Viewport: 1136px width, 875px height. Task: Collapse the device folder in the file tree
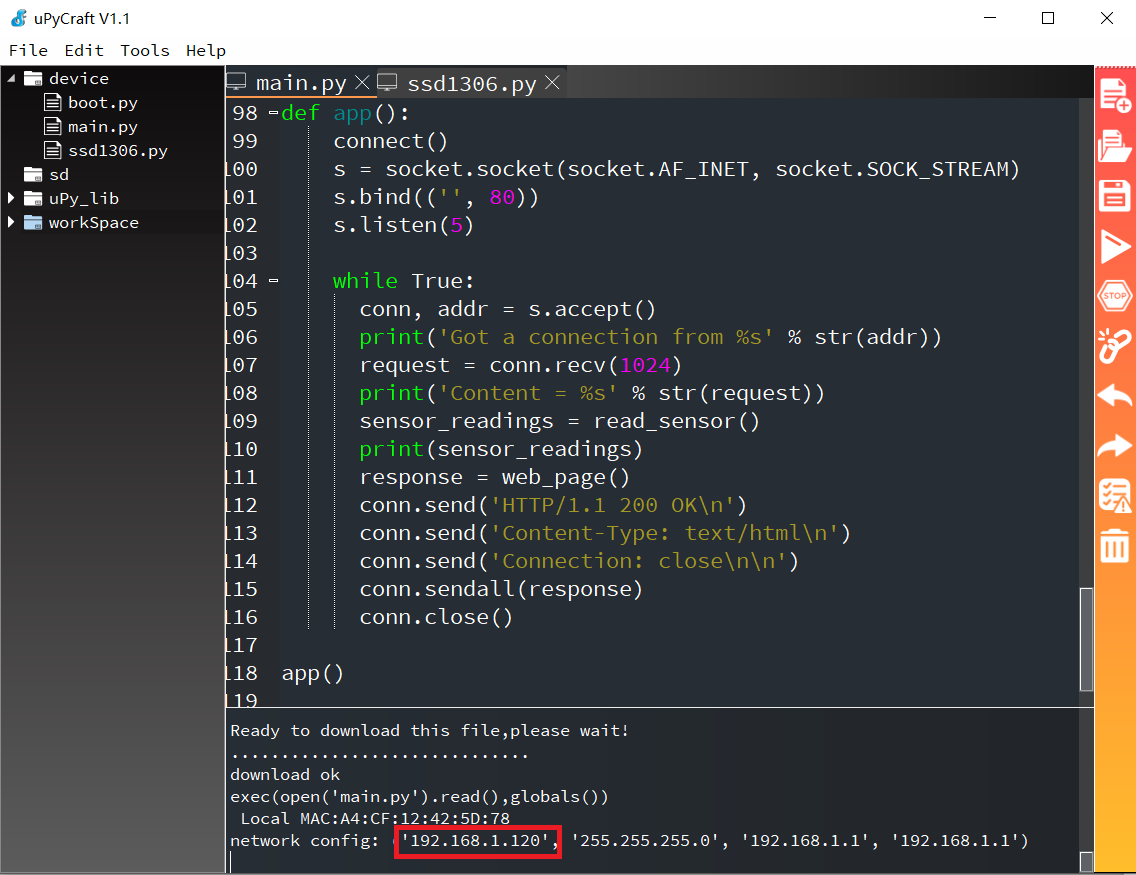coord(10,78)
